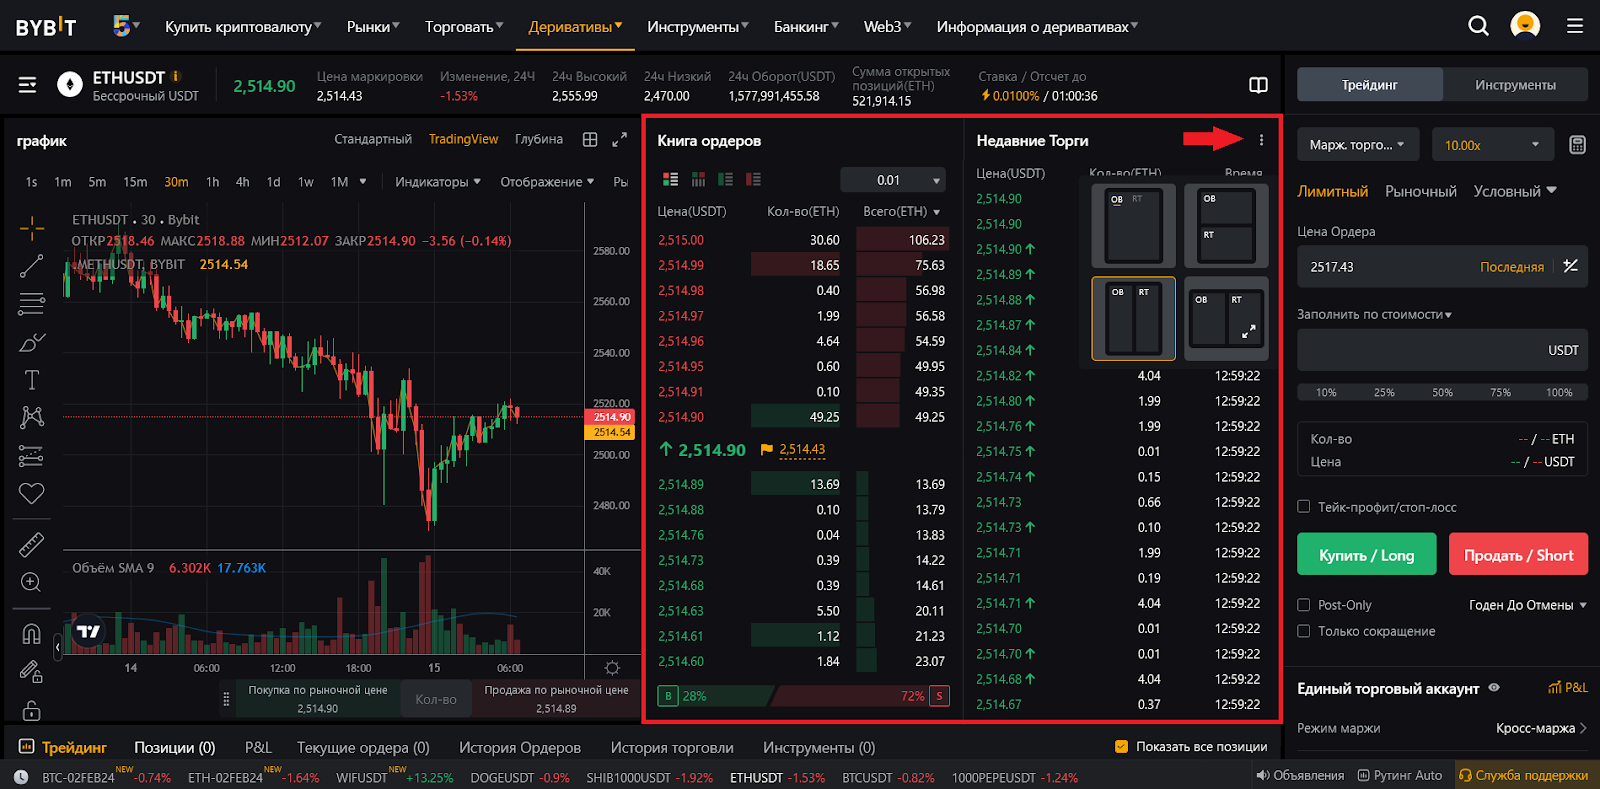Open order book 0.01 grouping dropdown

(893, 180)
